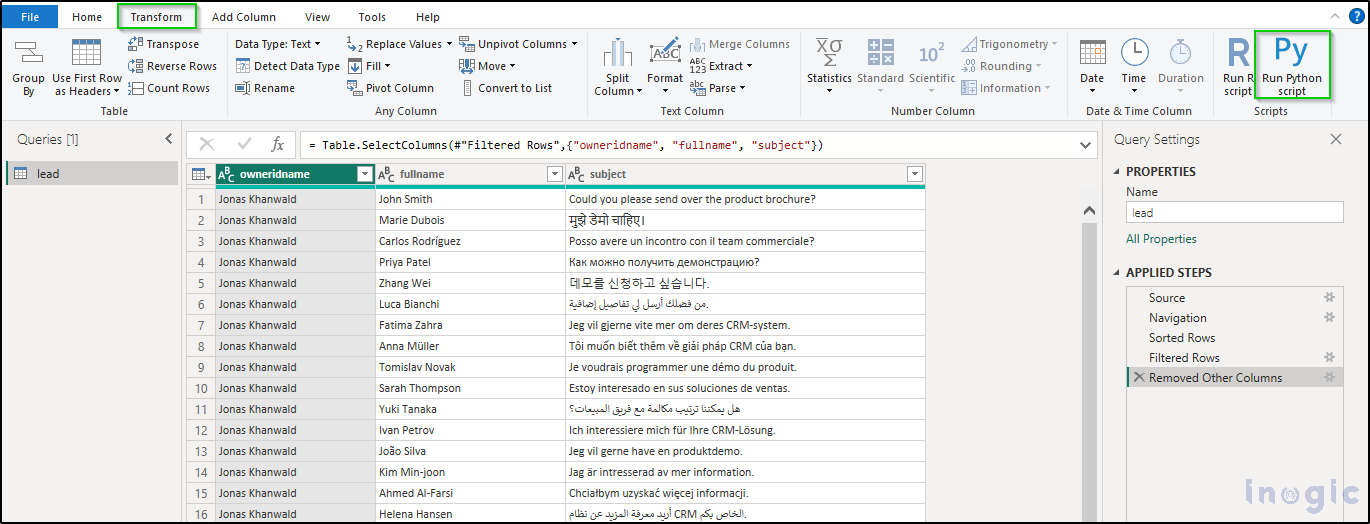The height and width of the screenshot is (524, 1370).
Task: Click the Date column tool
Action: (1092, 66)
